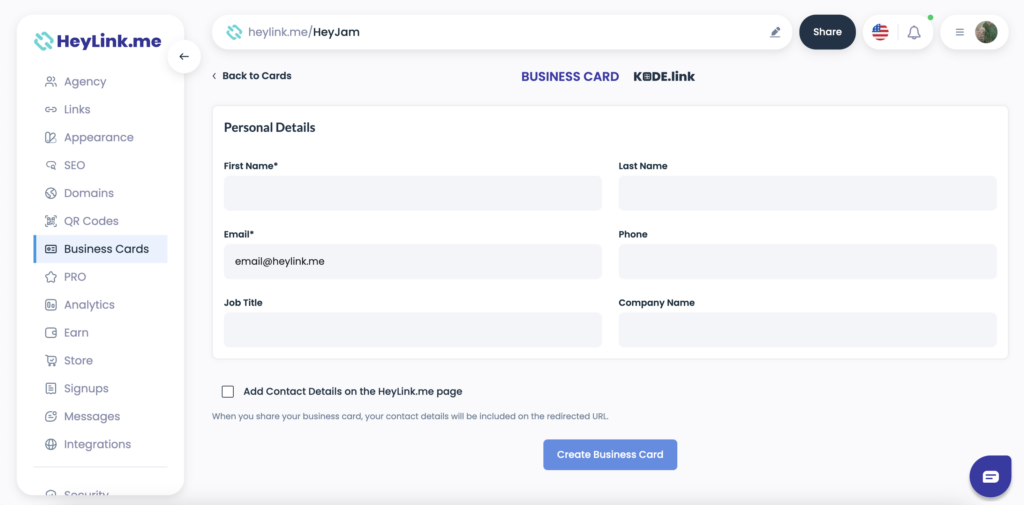
Task: Open the floating chat support icon
Action: pos(990,476)
